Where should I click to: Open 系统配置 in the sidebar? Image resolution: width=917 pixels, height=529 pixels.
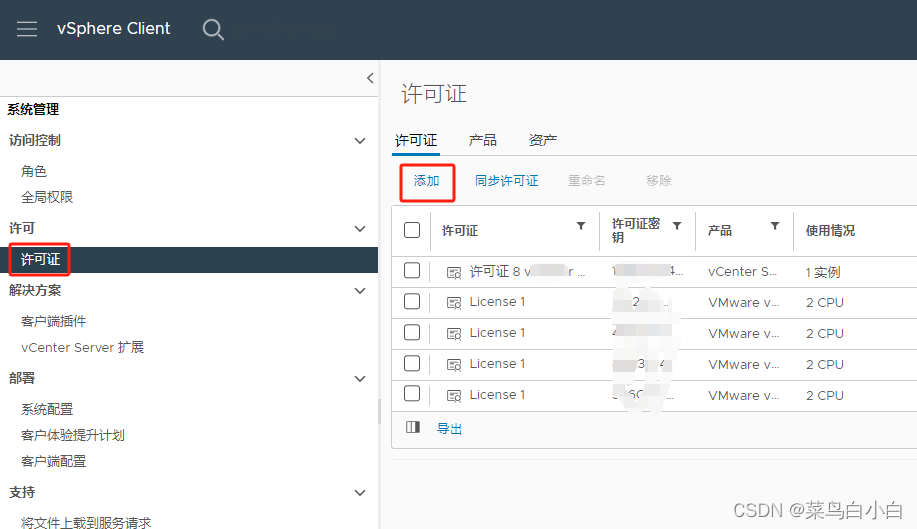pyautogui.click(x=47, y=409)
